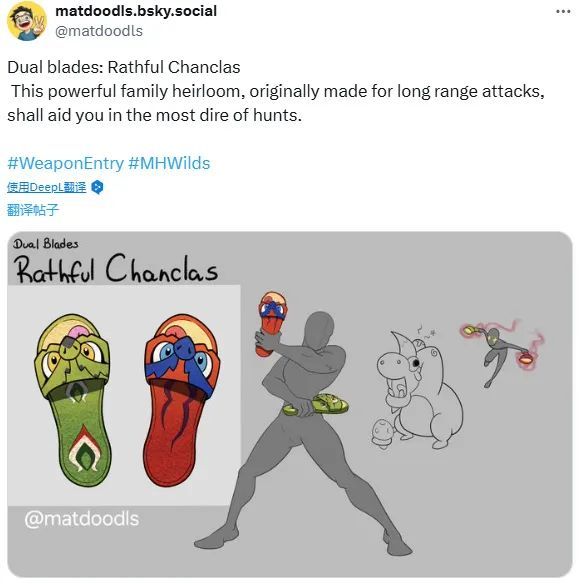Click the DeepL logo icon
The width and height of the screenshot is (586, 584).
(97, 187)
